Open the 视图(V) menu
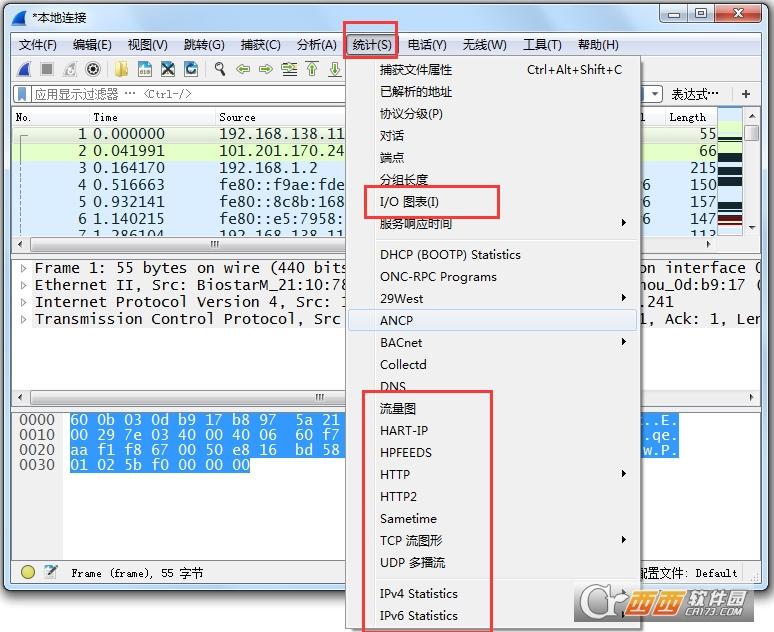 pos(148,45)
